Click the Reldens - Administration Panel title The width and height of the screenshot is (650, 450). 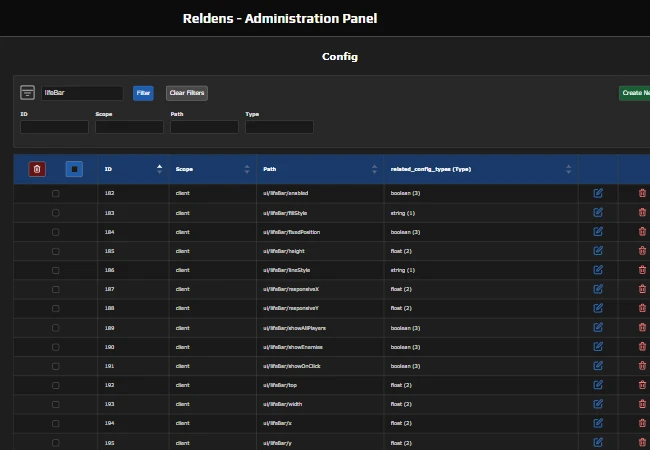[x=280, y=19]
